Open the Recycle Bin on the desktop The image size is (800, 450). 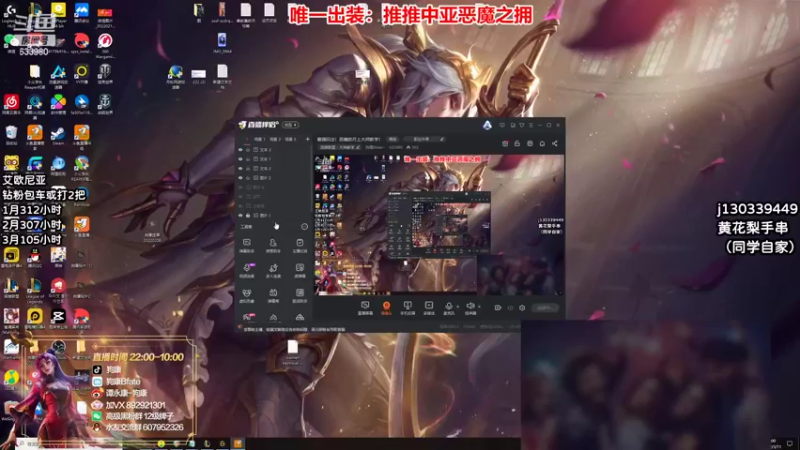(x=11, y=136)
